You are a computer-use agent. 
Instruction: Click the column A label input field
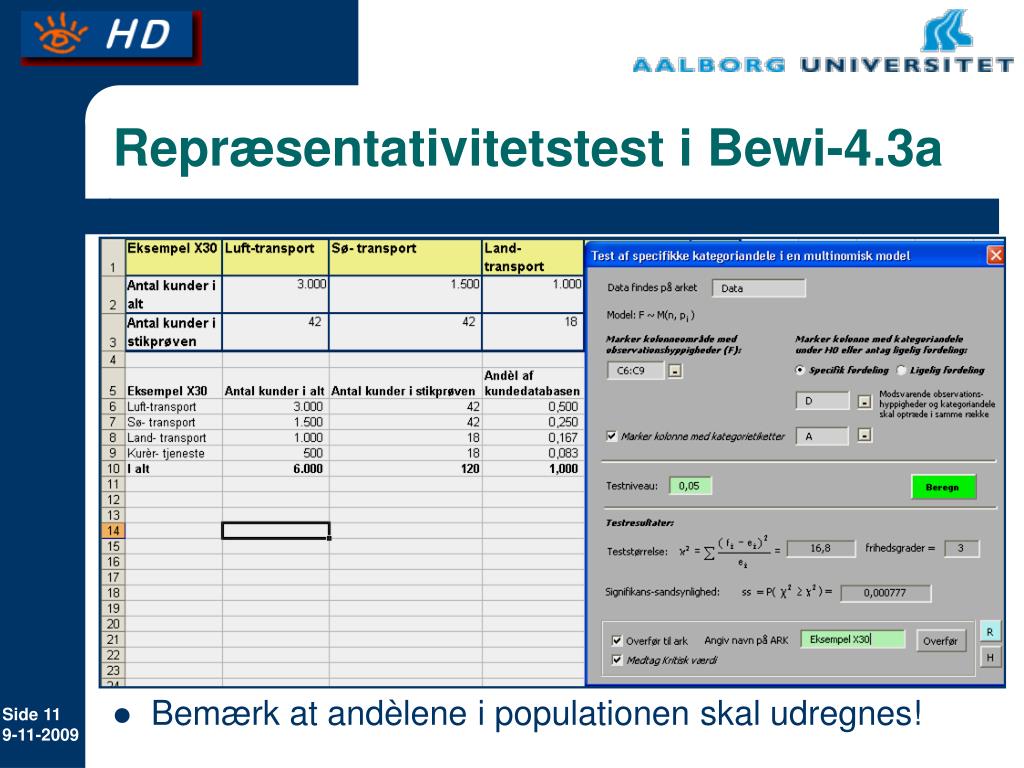822,436
